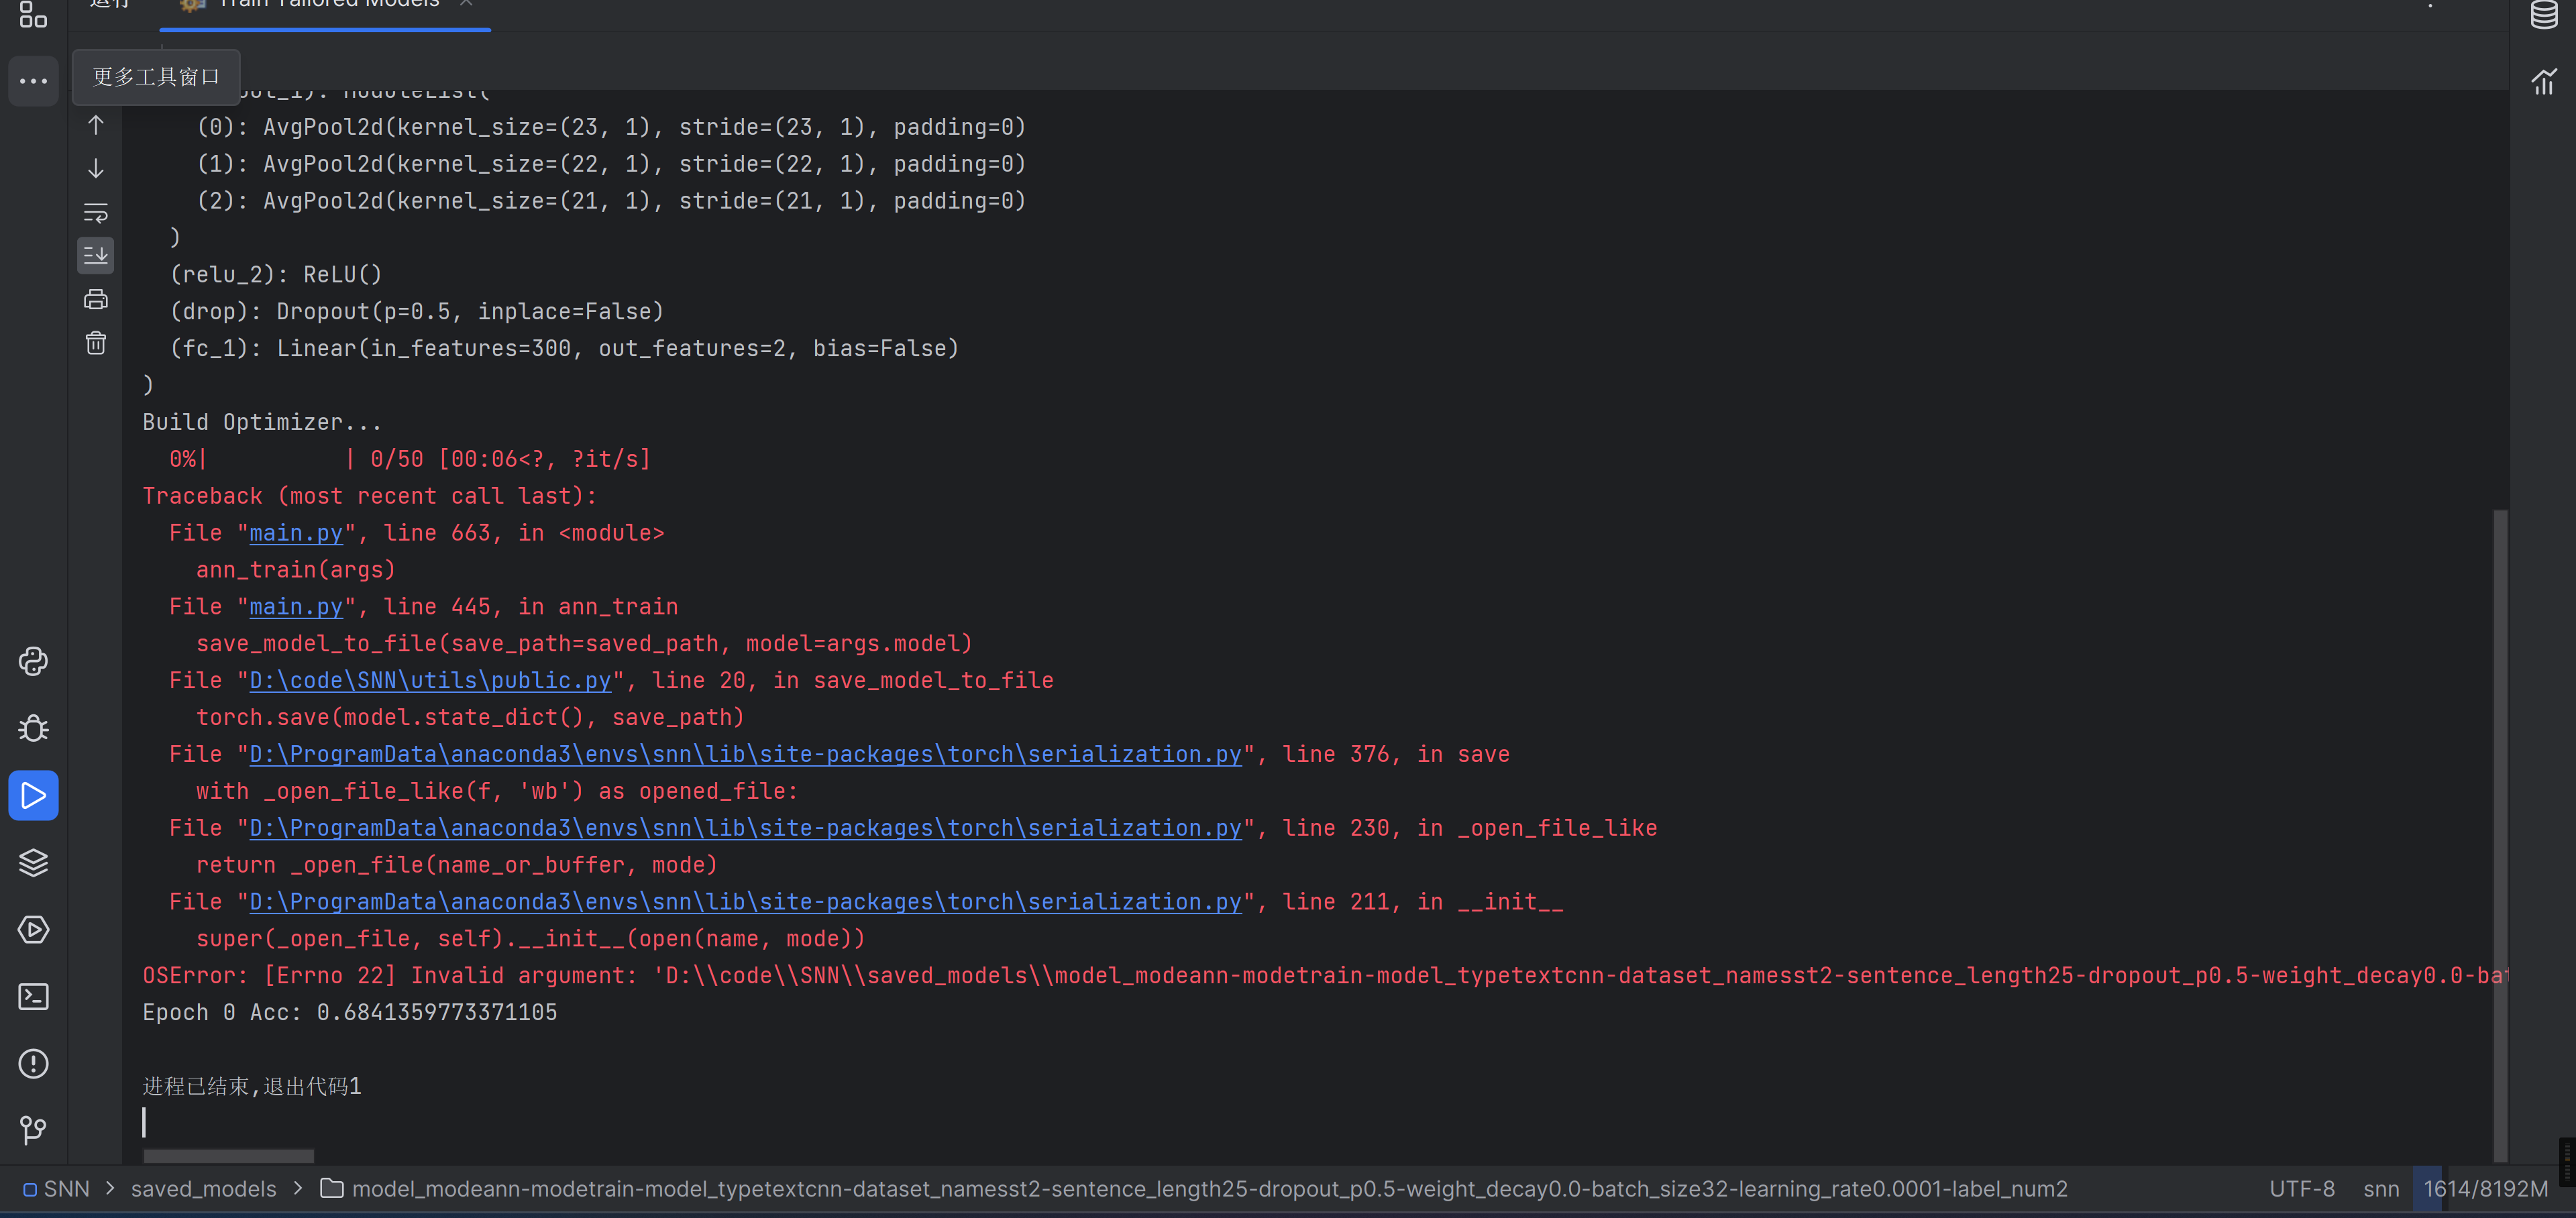Open the Problems tool window
The width and height of the screenshot is (2576, 1218).
pyautogui.click(x=33, y=1063)
